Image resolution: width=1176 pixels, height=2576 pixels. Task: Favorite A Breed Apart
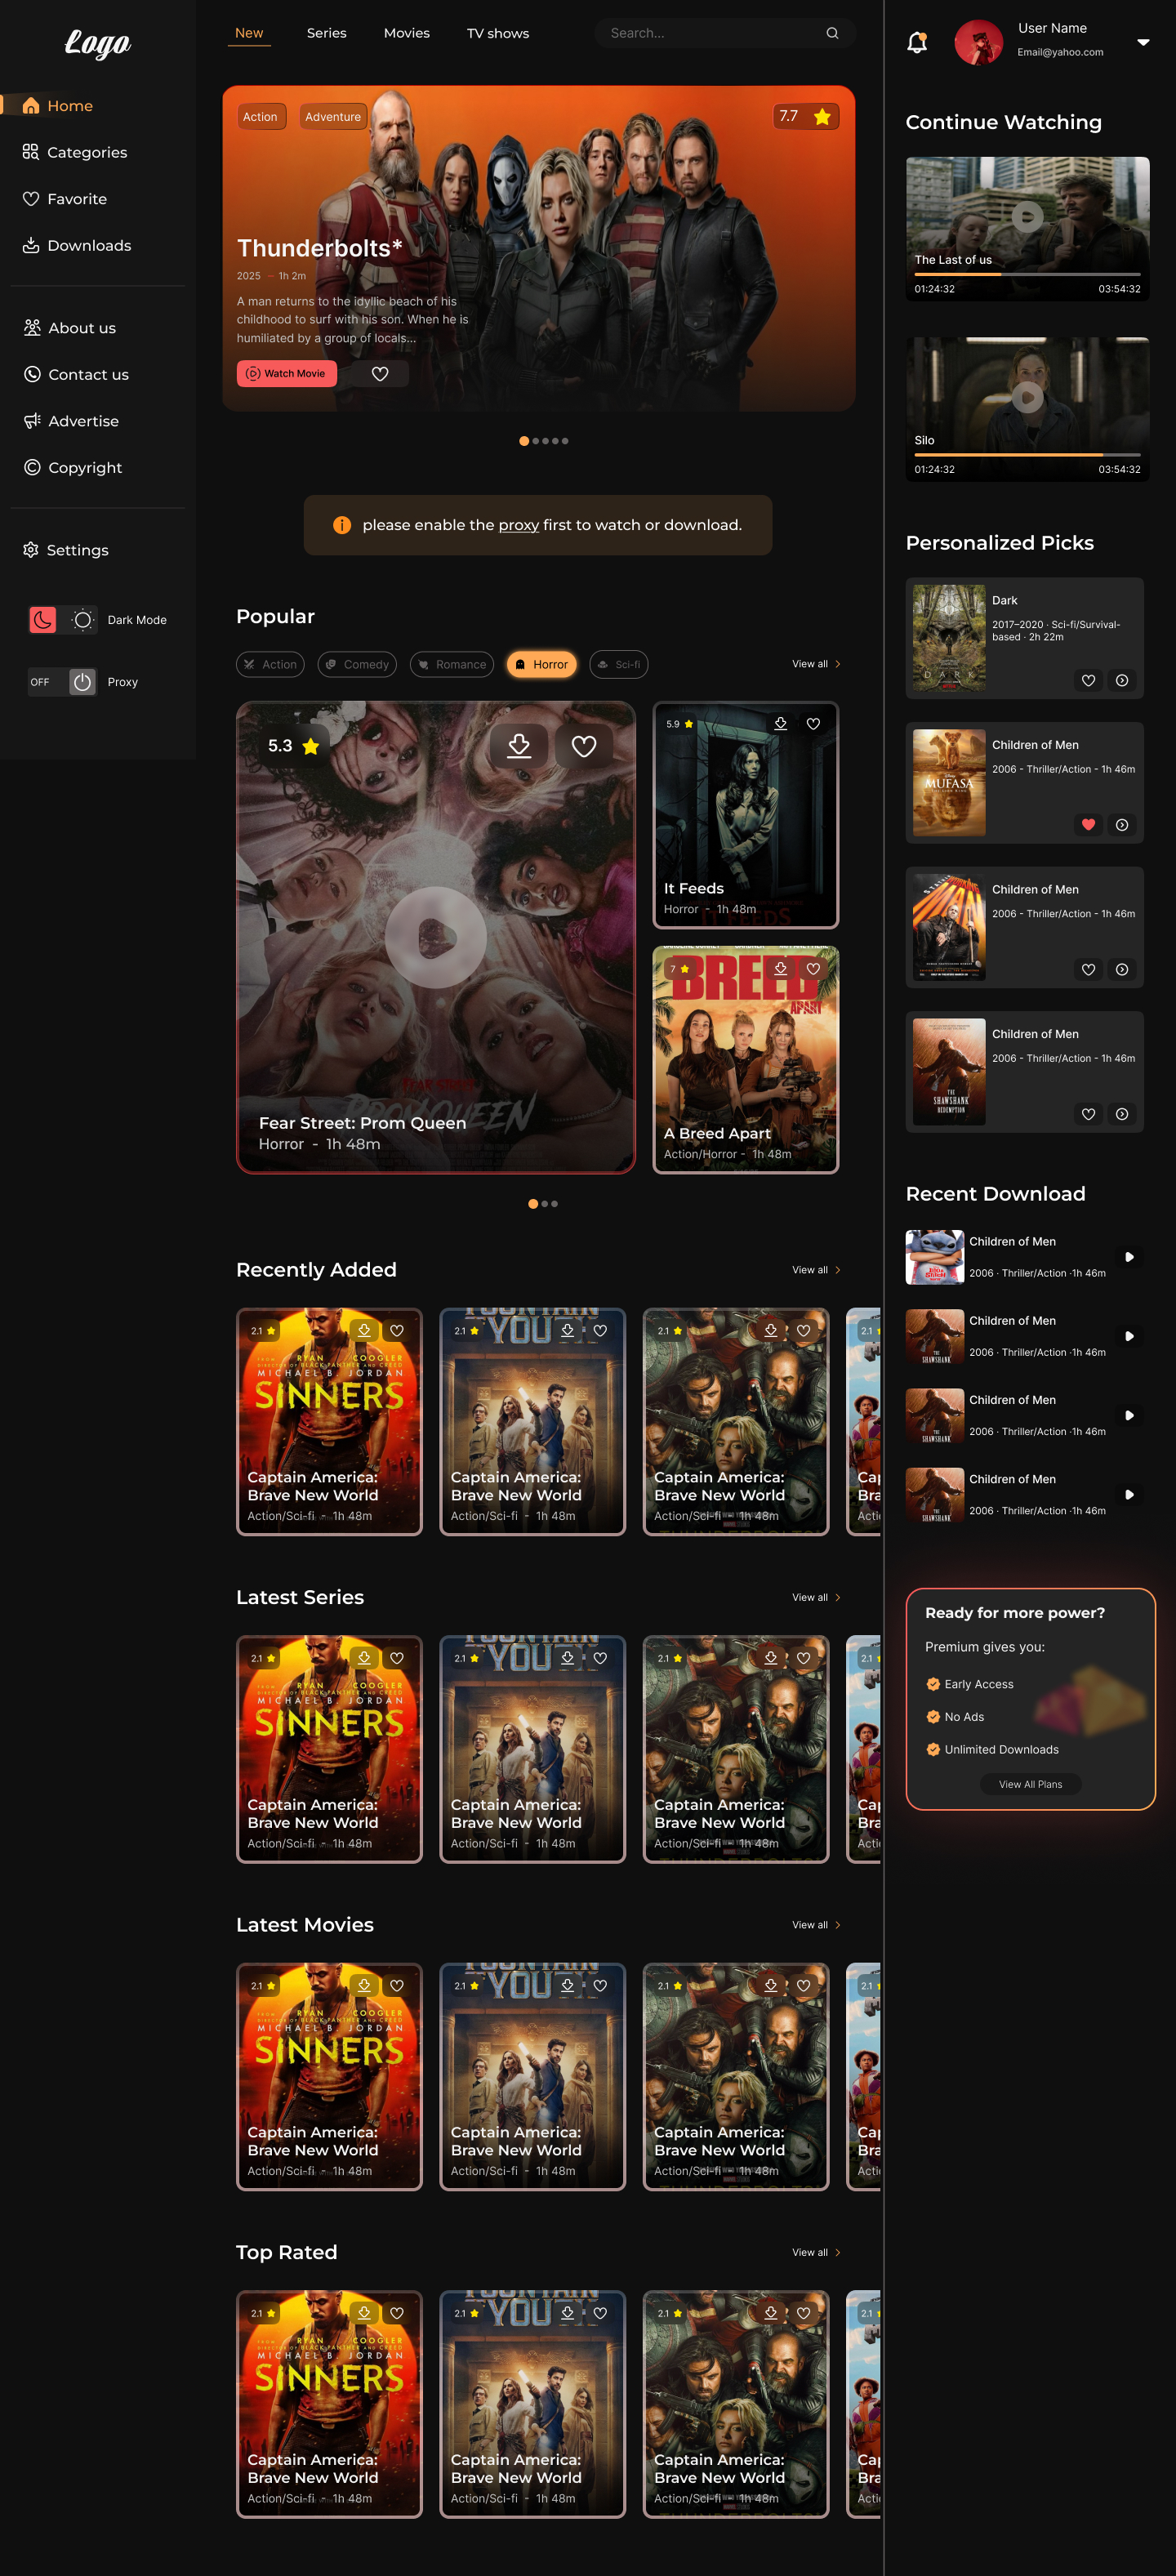(813, 968)
